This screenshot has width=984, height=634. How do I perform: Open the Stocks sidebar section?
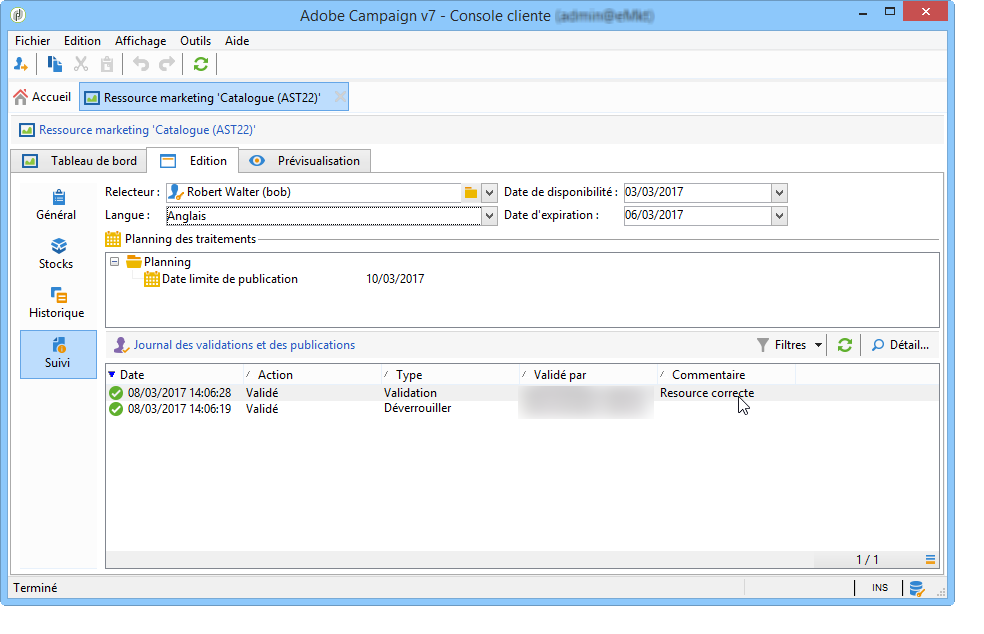(56, 254)
